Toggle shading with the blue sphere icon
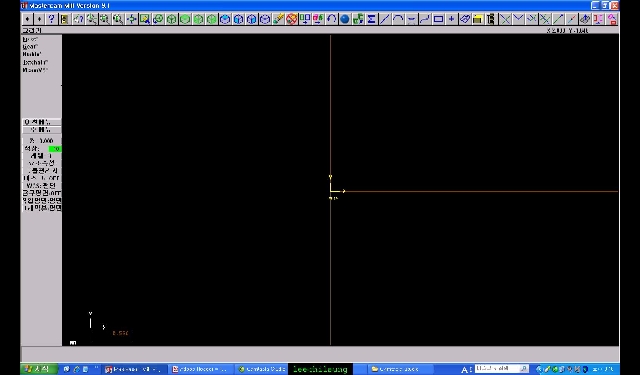The image size is (640, 375). pyautogui.click(x=345, y=19)
